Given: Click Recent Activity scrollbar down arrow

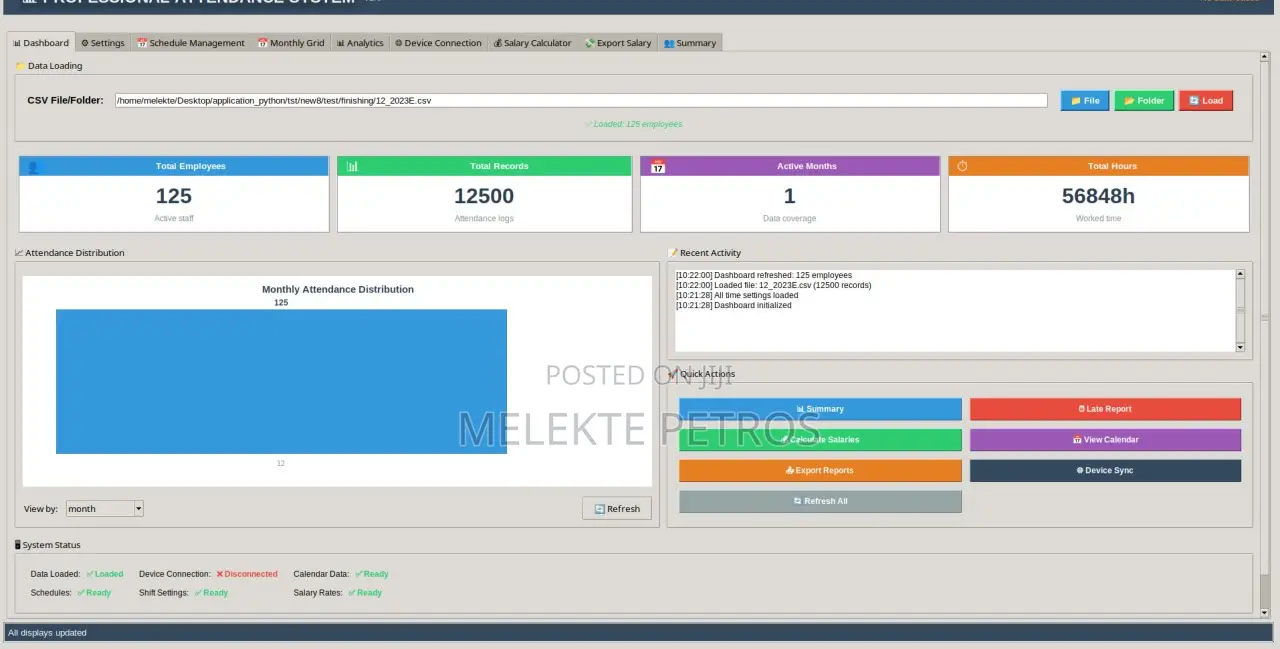Looking at the screenshot, I should click(1240, 347).
